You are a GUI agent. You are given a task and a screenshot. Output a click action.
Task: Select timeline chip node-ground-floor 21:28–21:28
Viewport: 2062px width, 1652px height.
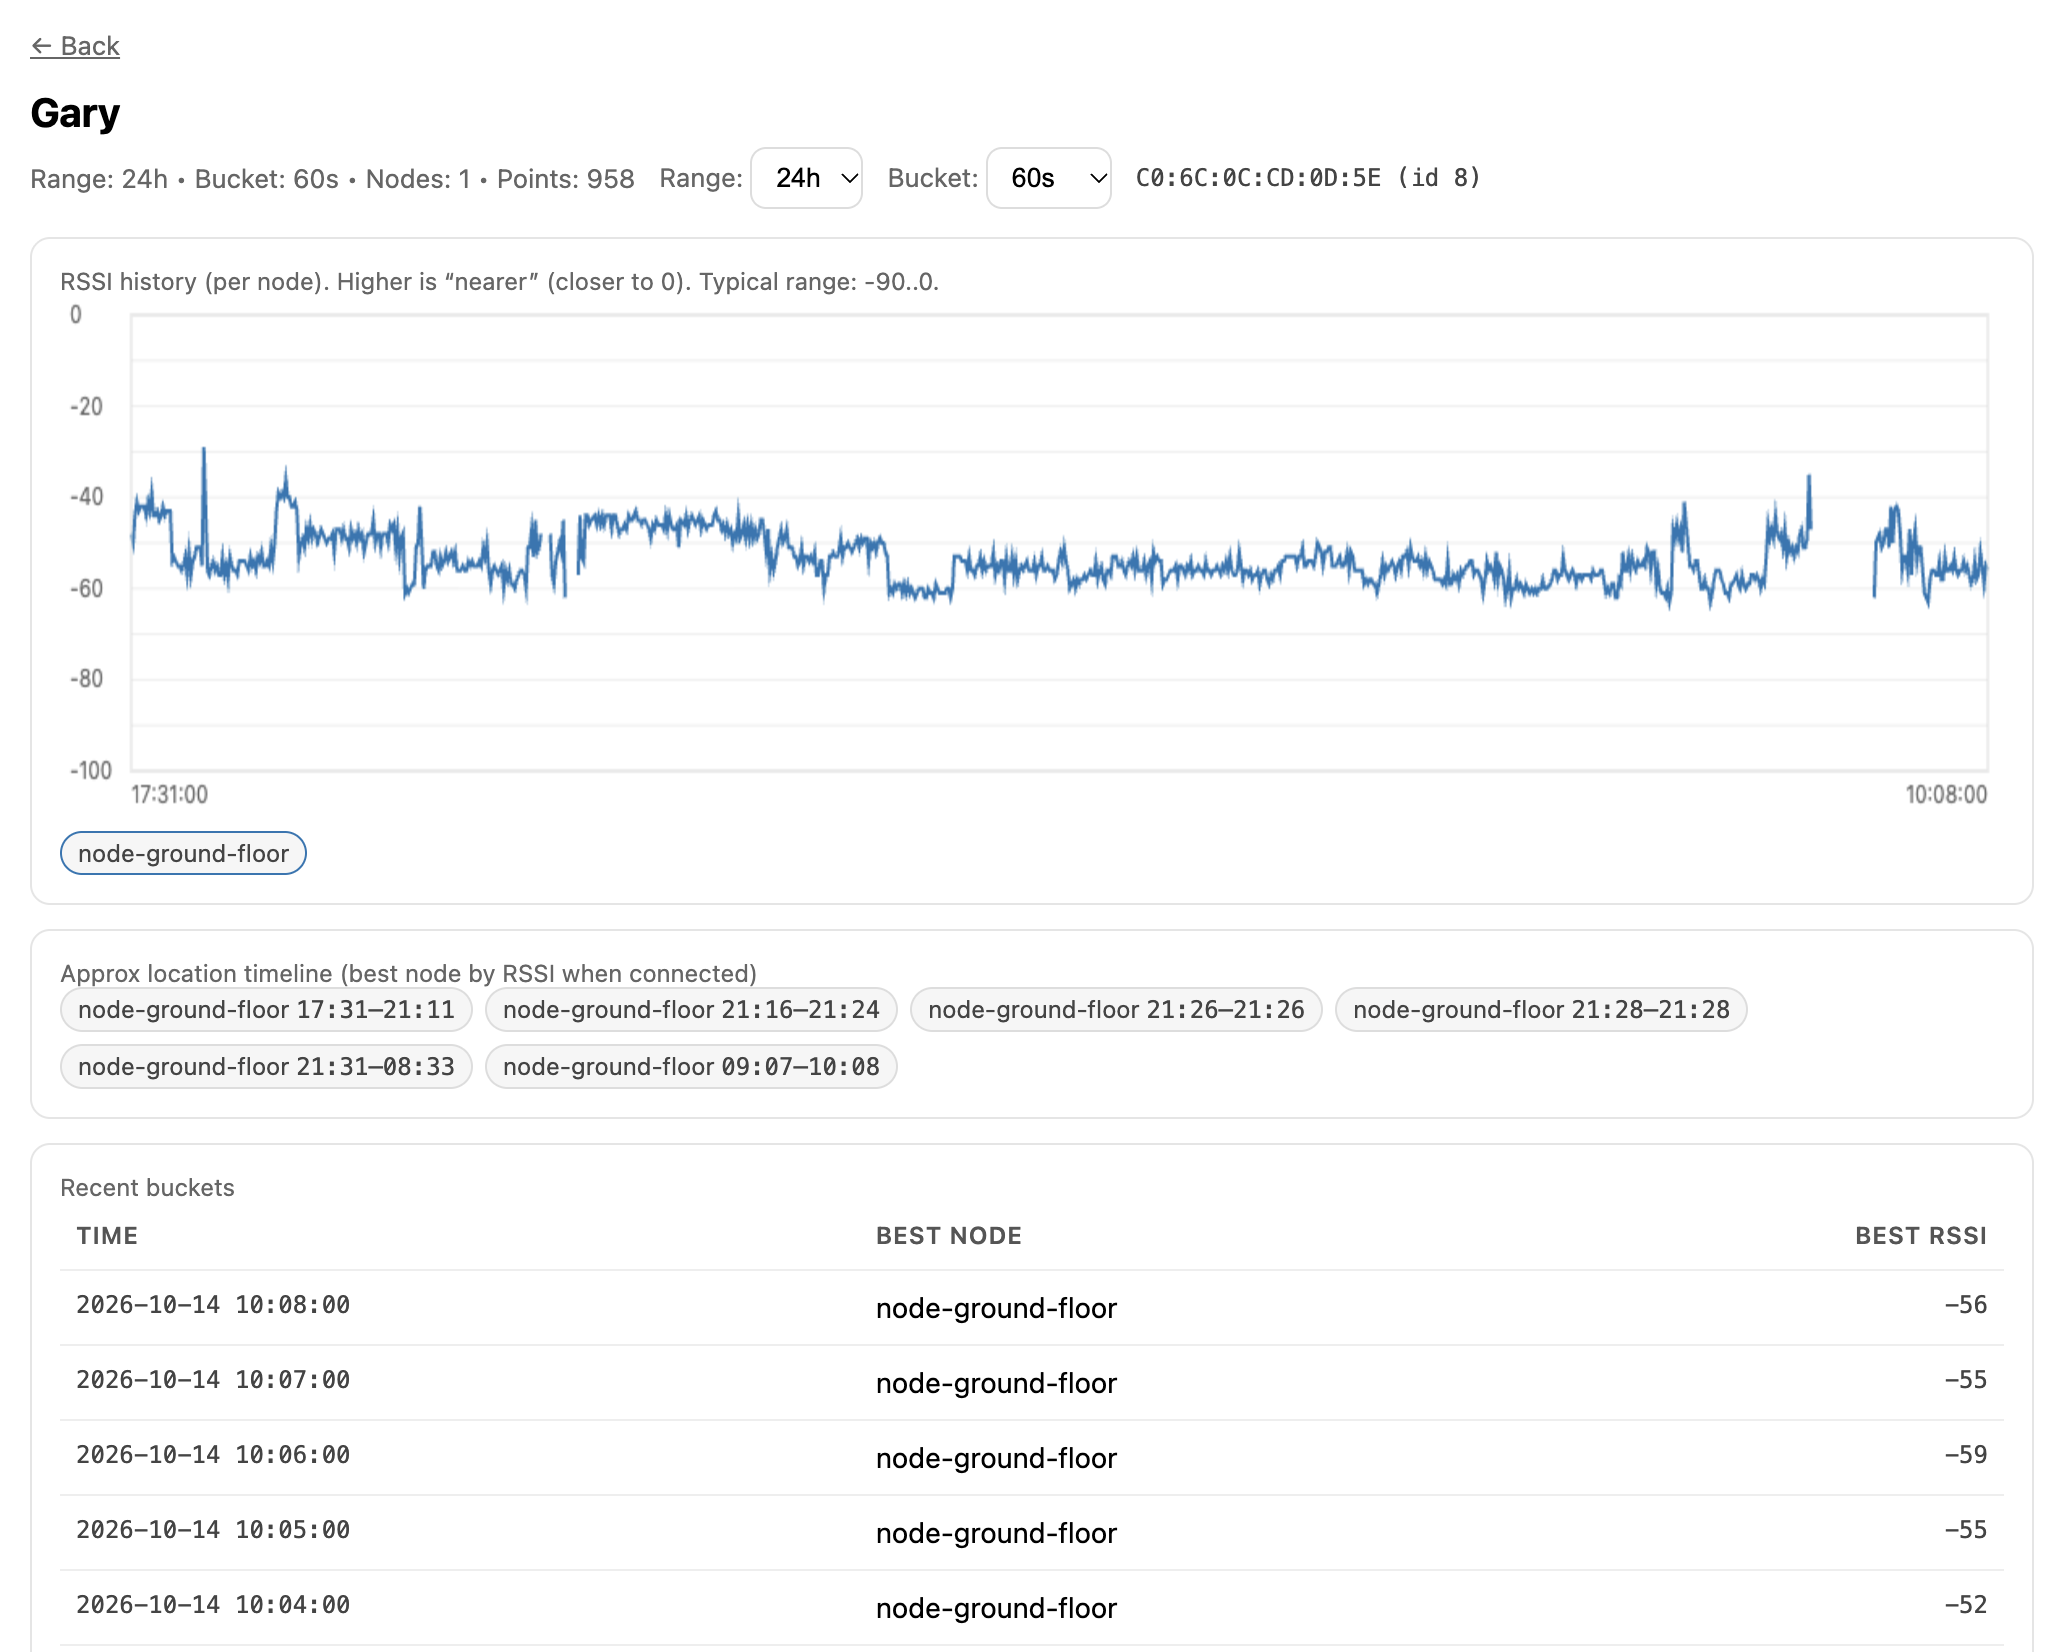coord(1541,1009)
